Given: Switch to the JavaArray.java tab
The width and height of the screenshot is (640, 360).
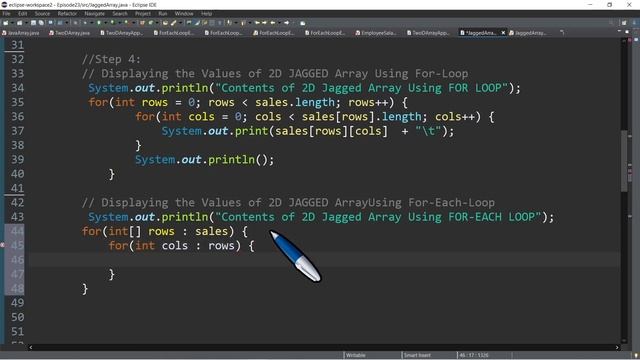Looking at the screenshot, I should 21,33.
